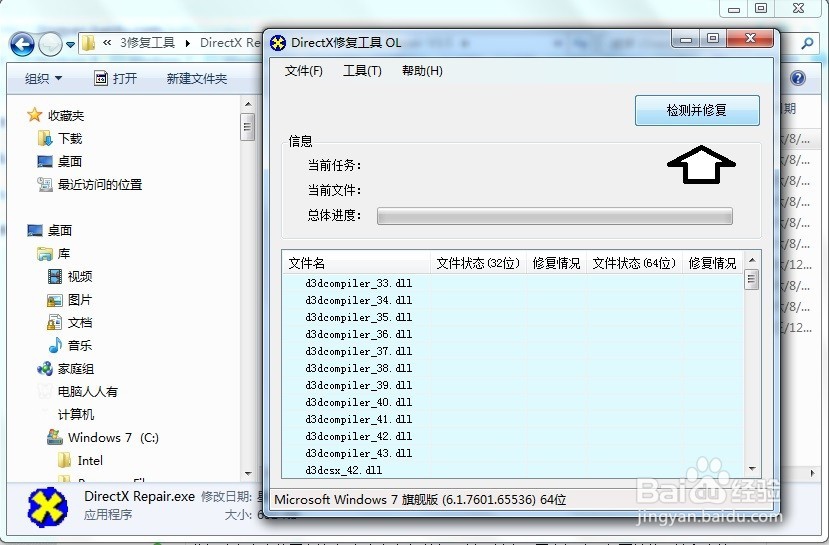Click the 文件状态(64位) column header
The image size is (829, 545).
coord(634,263)
